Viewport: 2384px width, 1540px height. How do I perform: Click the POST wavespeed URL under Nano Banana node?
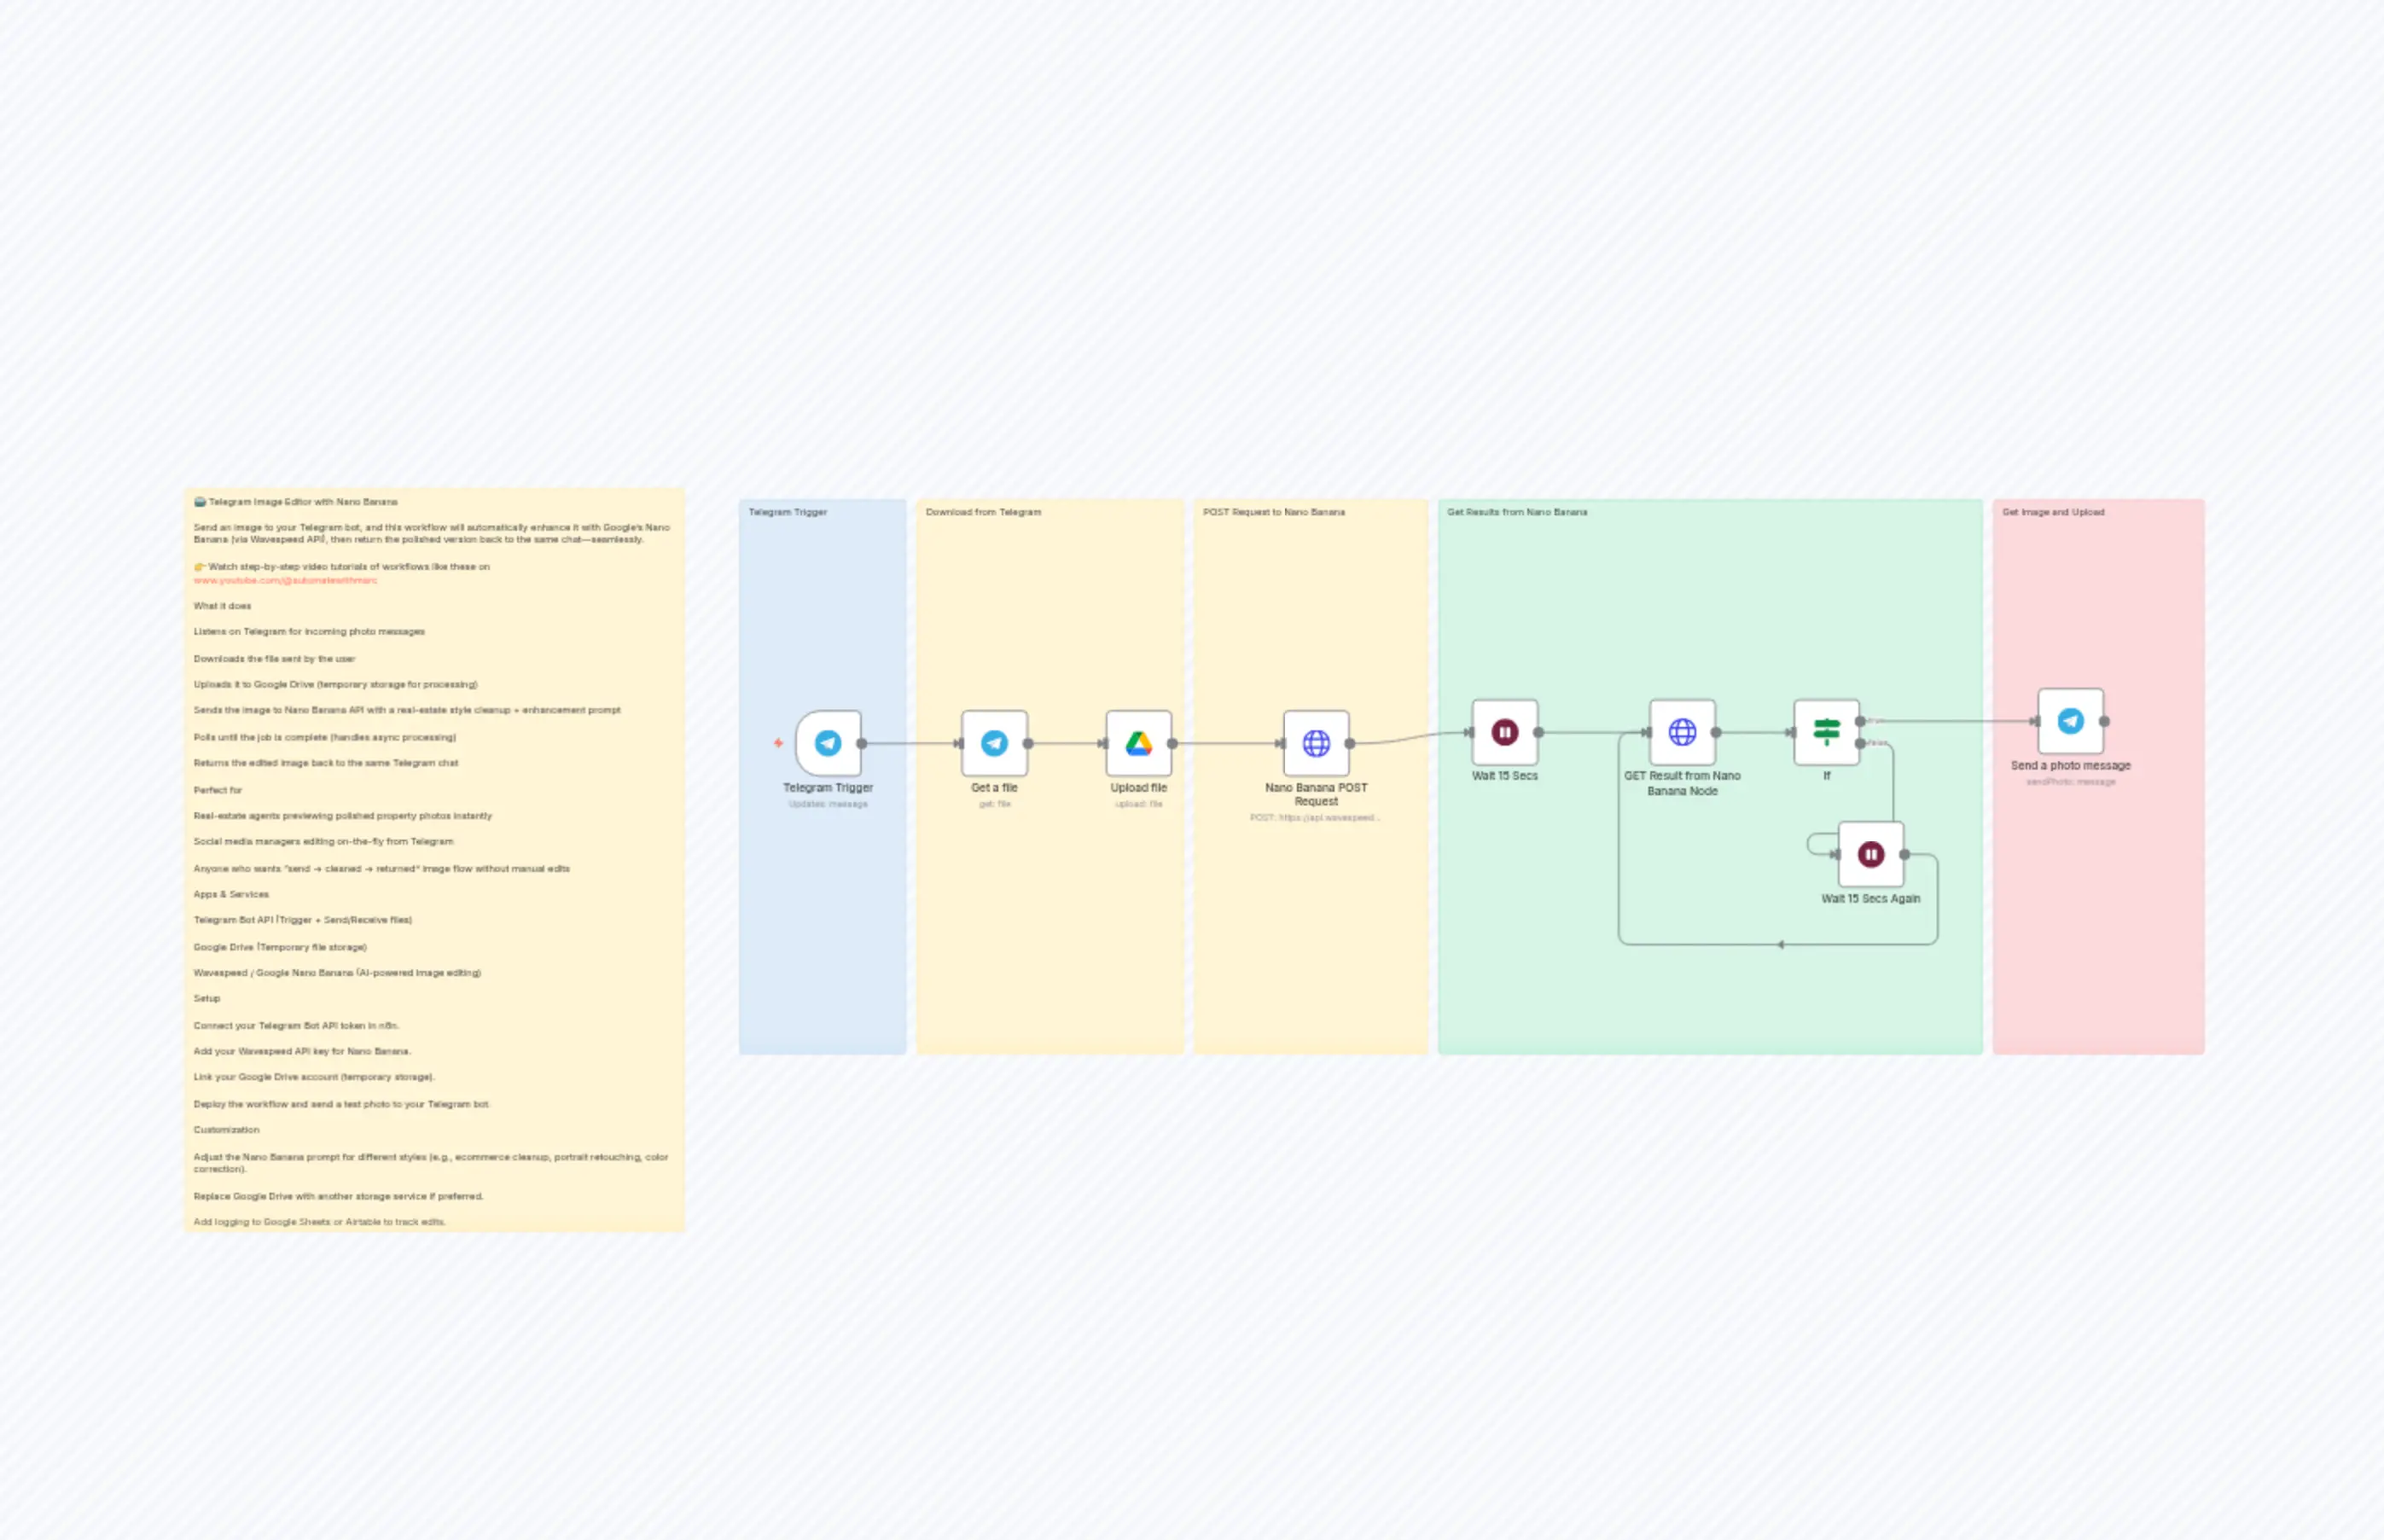(1315, 816)
